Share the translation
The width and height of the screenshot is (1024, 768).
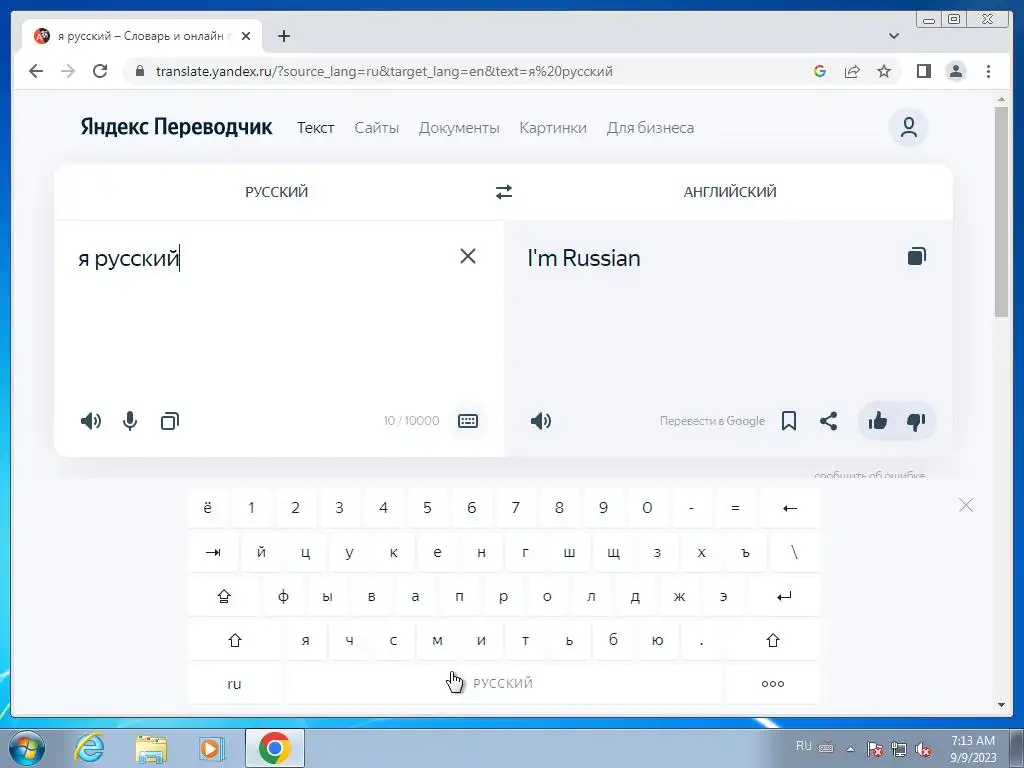(x=829, y=421)
